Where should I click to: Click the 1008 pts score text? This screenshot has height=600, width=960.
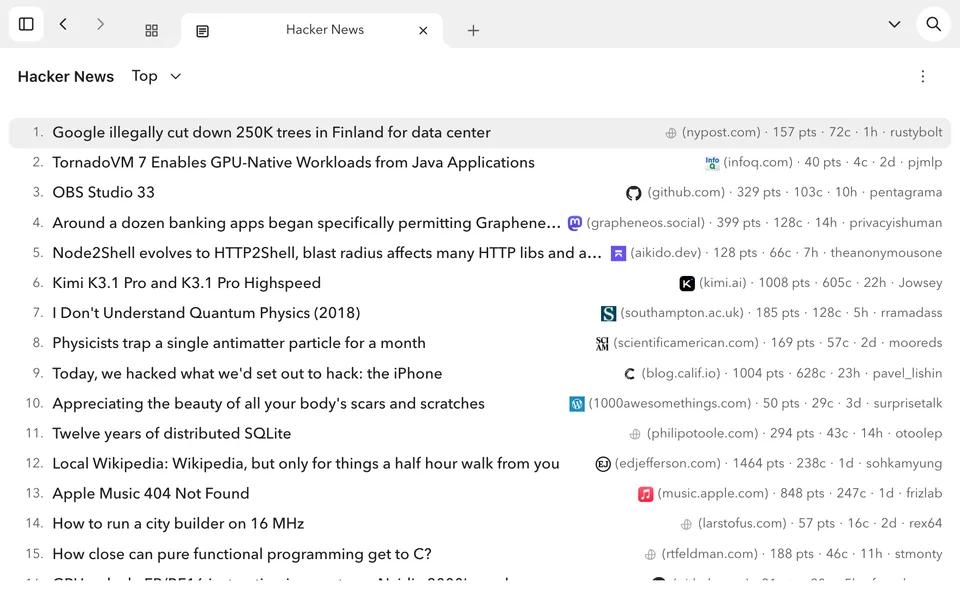(x=784, y=283)
